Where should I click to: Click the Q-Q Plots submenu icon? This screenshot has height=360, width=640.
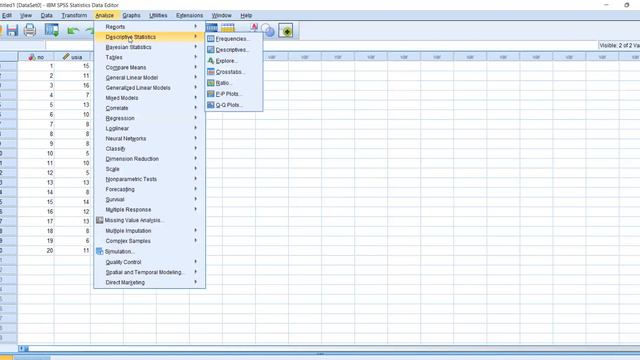211,105
